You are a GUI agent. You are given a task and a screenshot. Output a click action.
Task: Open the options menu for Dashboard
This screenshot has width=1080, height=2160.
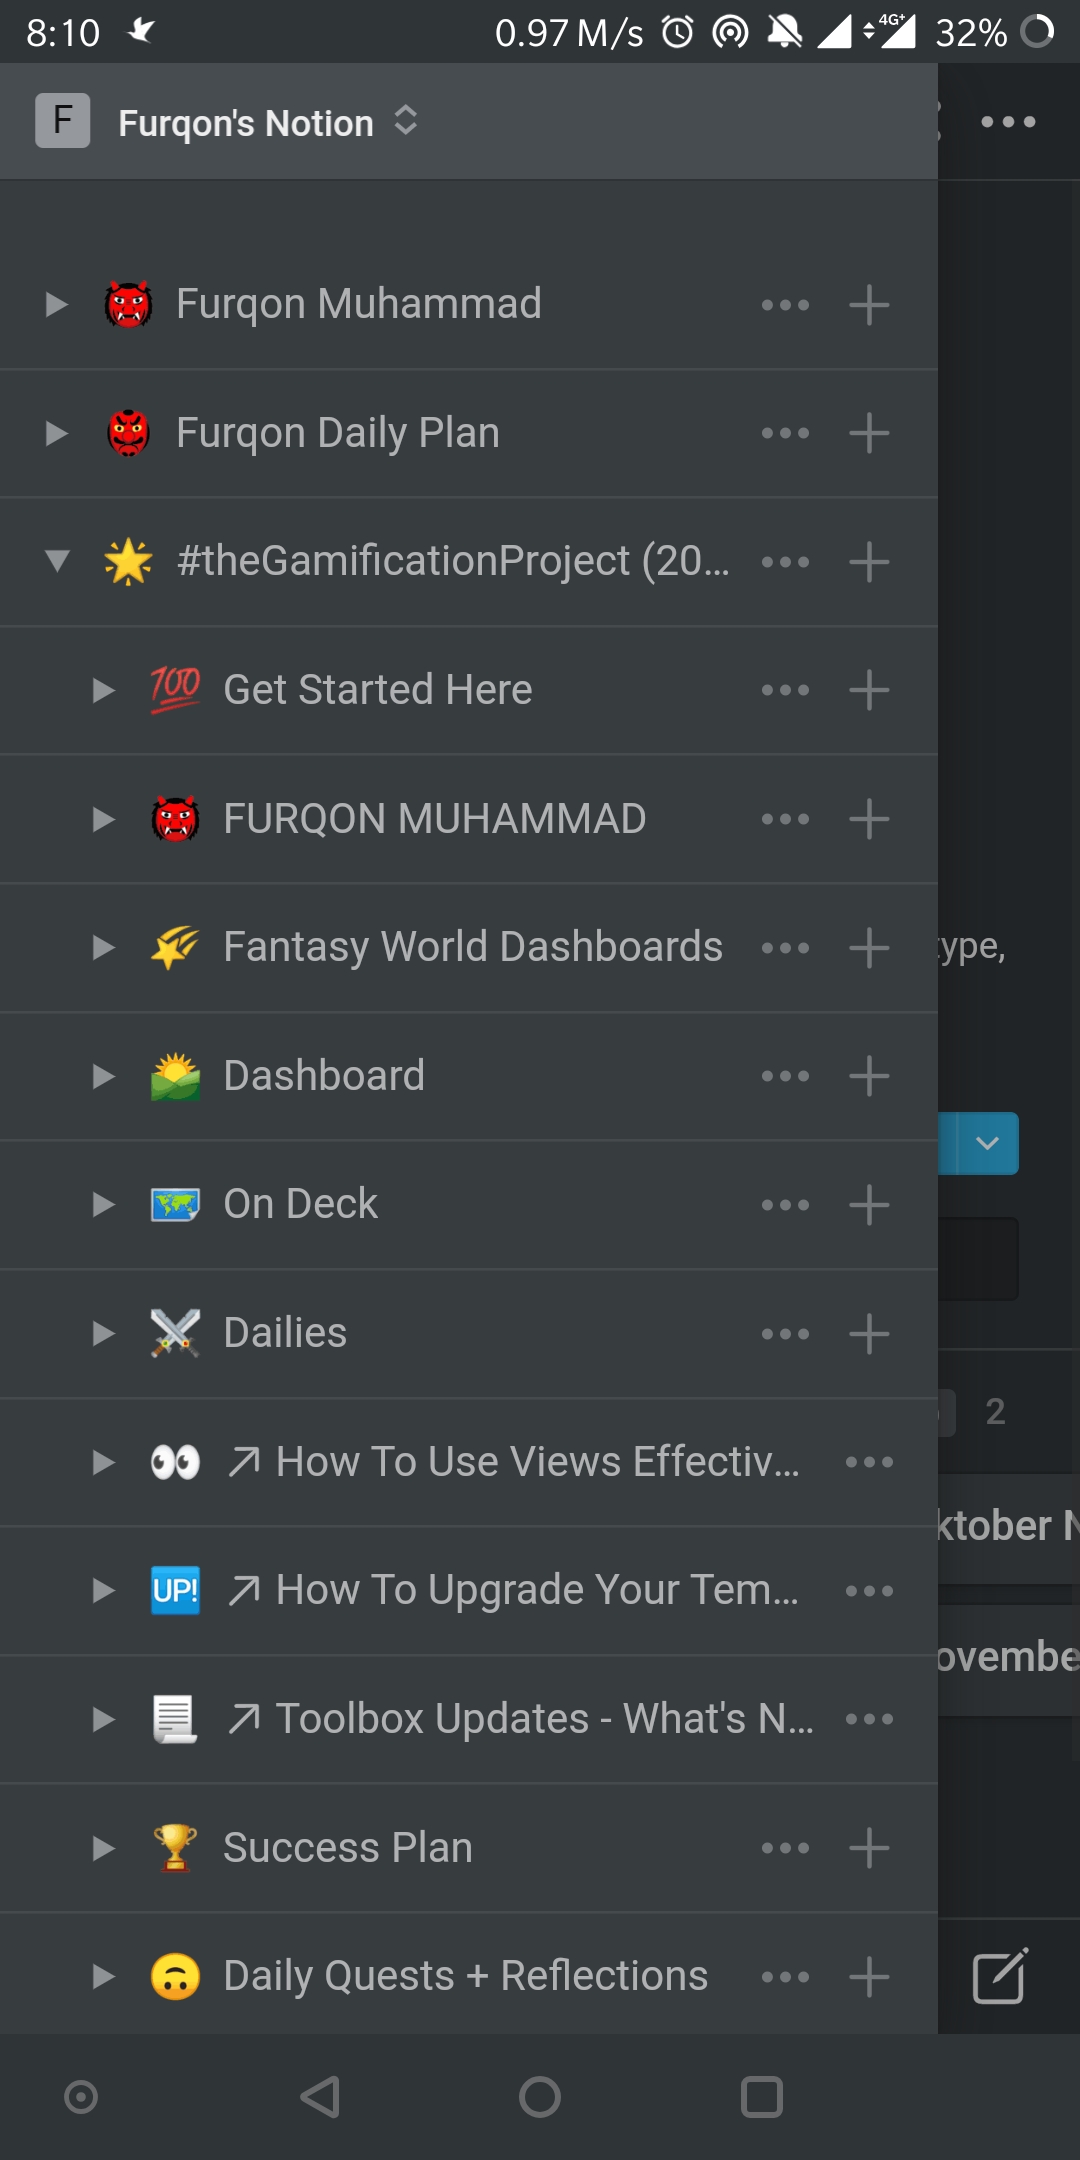[x=785, y=1076]
